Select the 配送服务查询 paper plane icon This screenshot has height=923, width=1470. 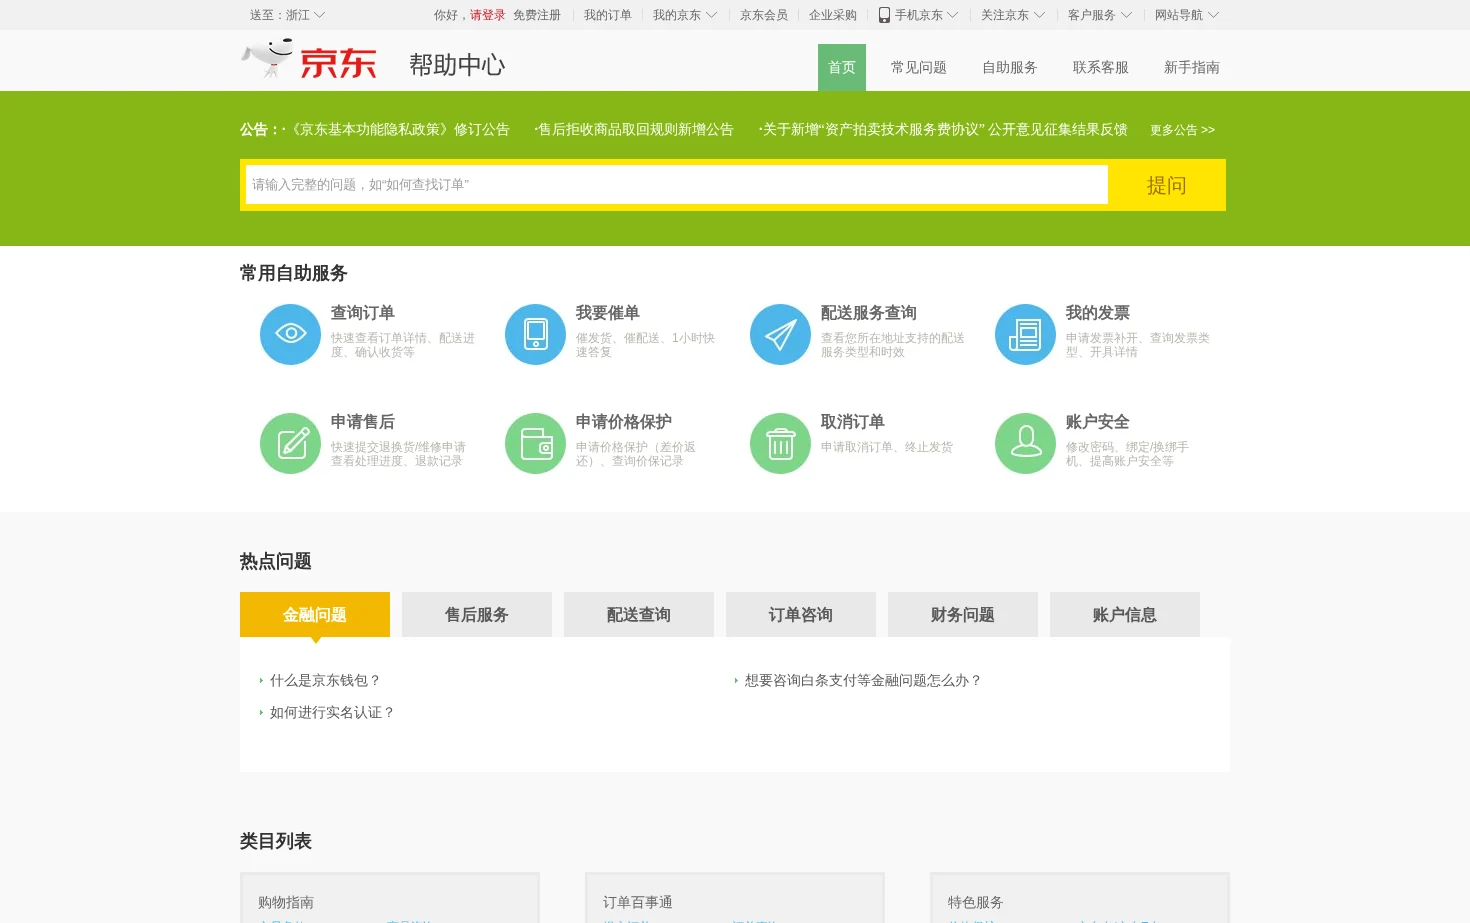click(780, 334)
